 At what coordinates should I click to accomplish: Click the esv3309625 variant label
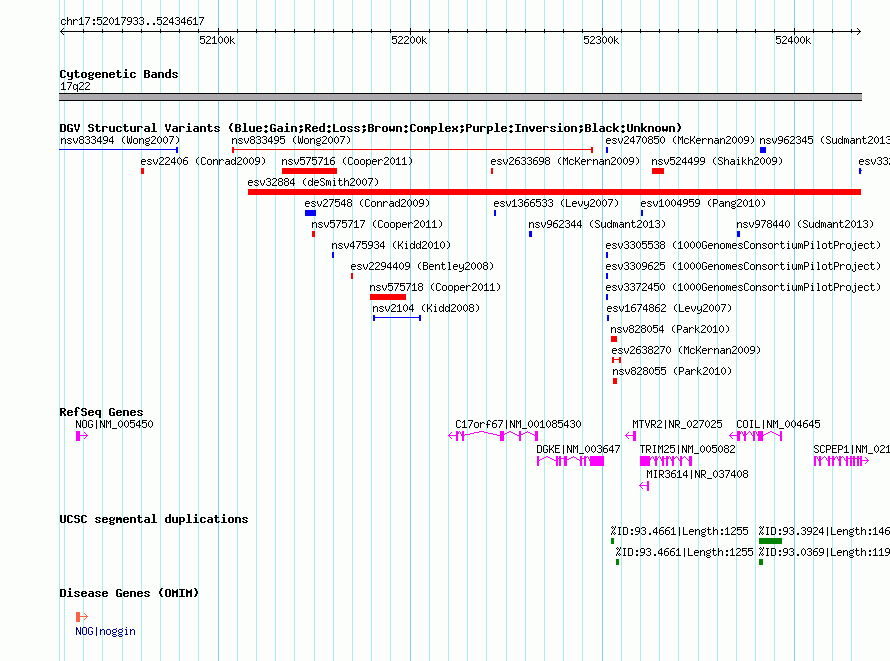pos(743,266)
